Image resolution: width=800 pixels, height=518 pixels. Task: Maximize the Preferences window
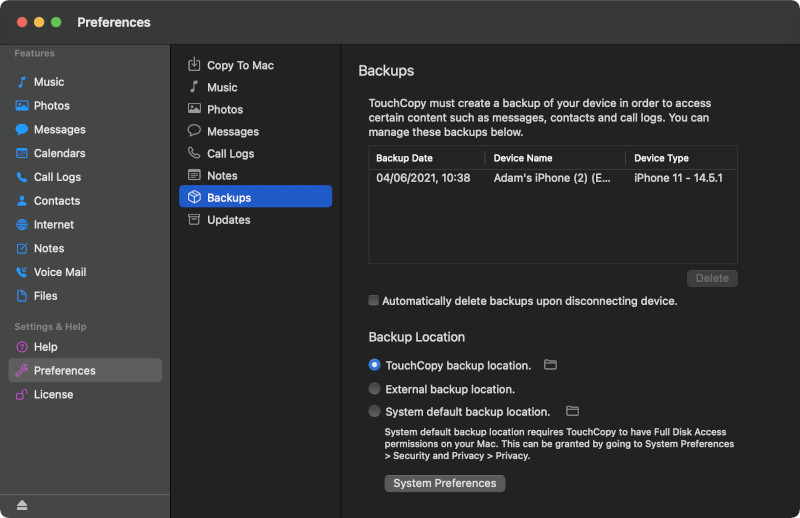click(56, 22)
